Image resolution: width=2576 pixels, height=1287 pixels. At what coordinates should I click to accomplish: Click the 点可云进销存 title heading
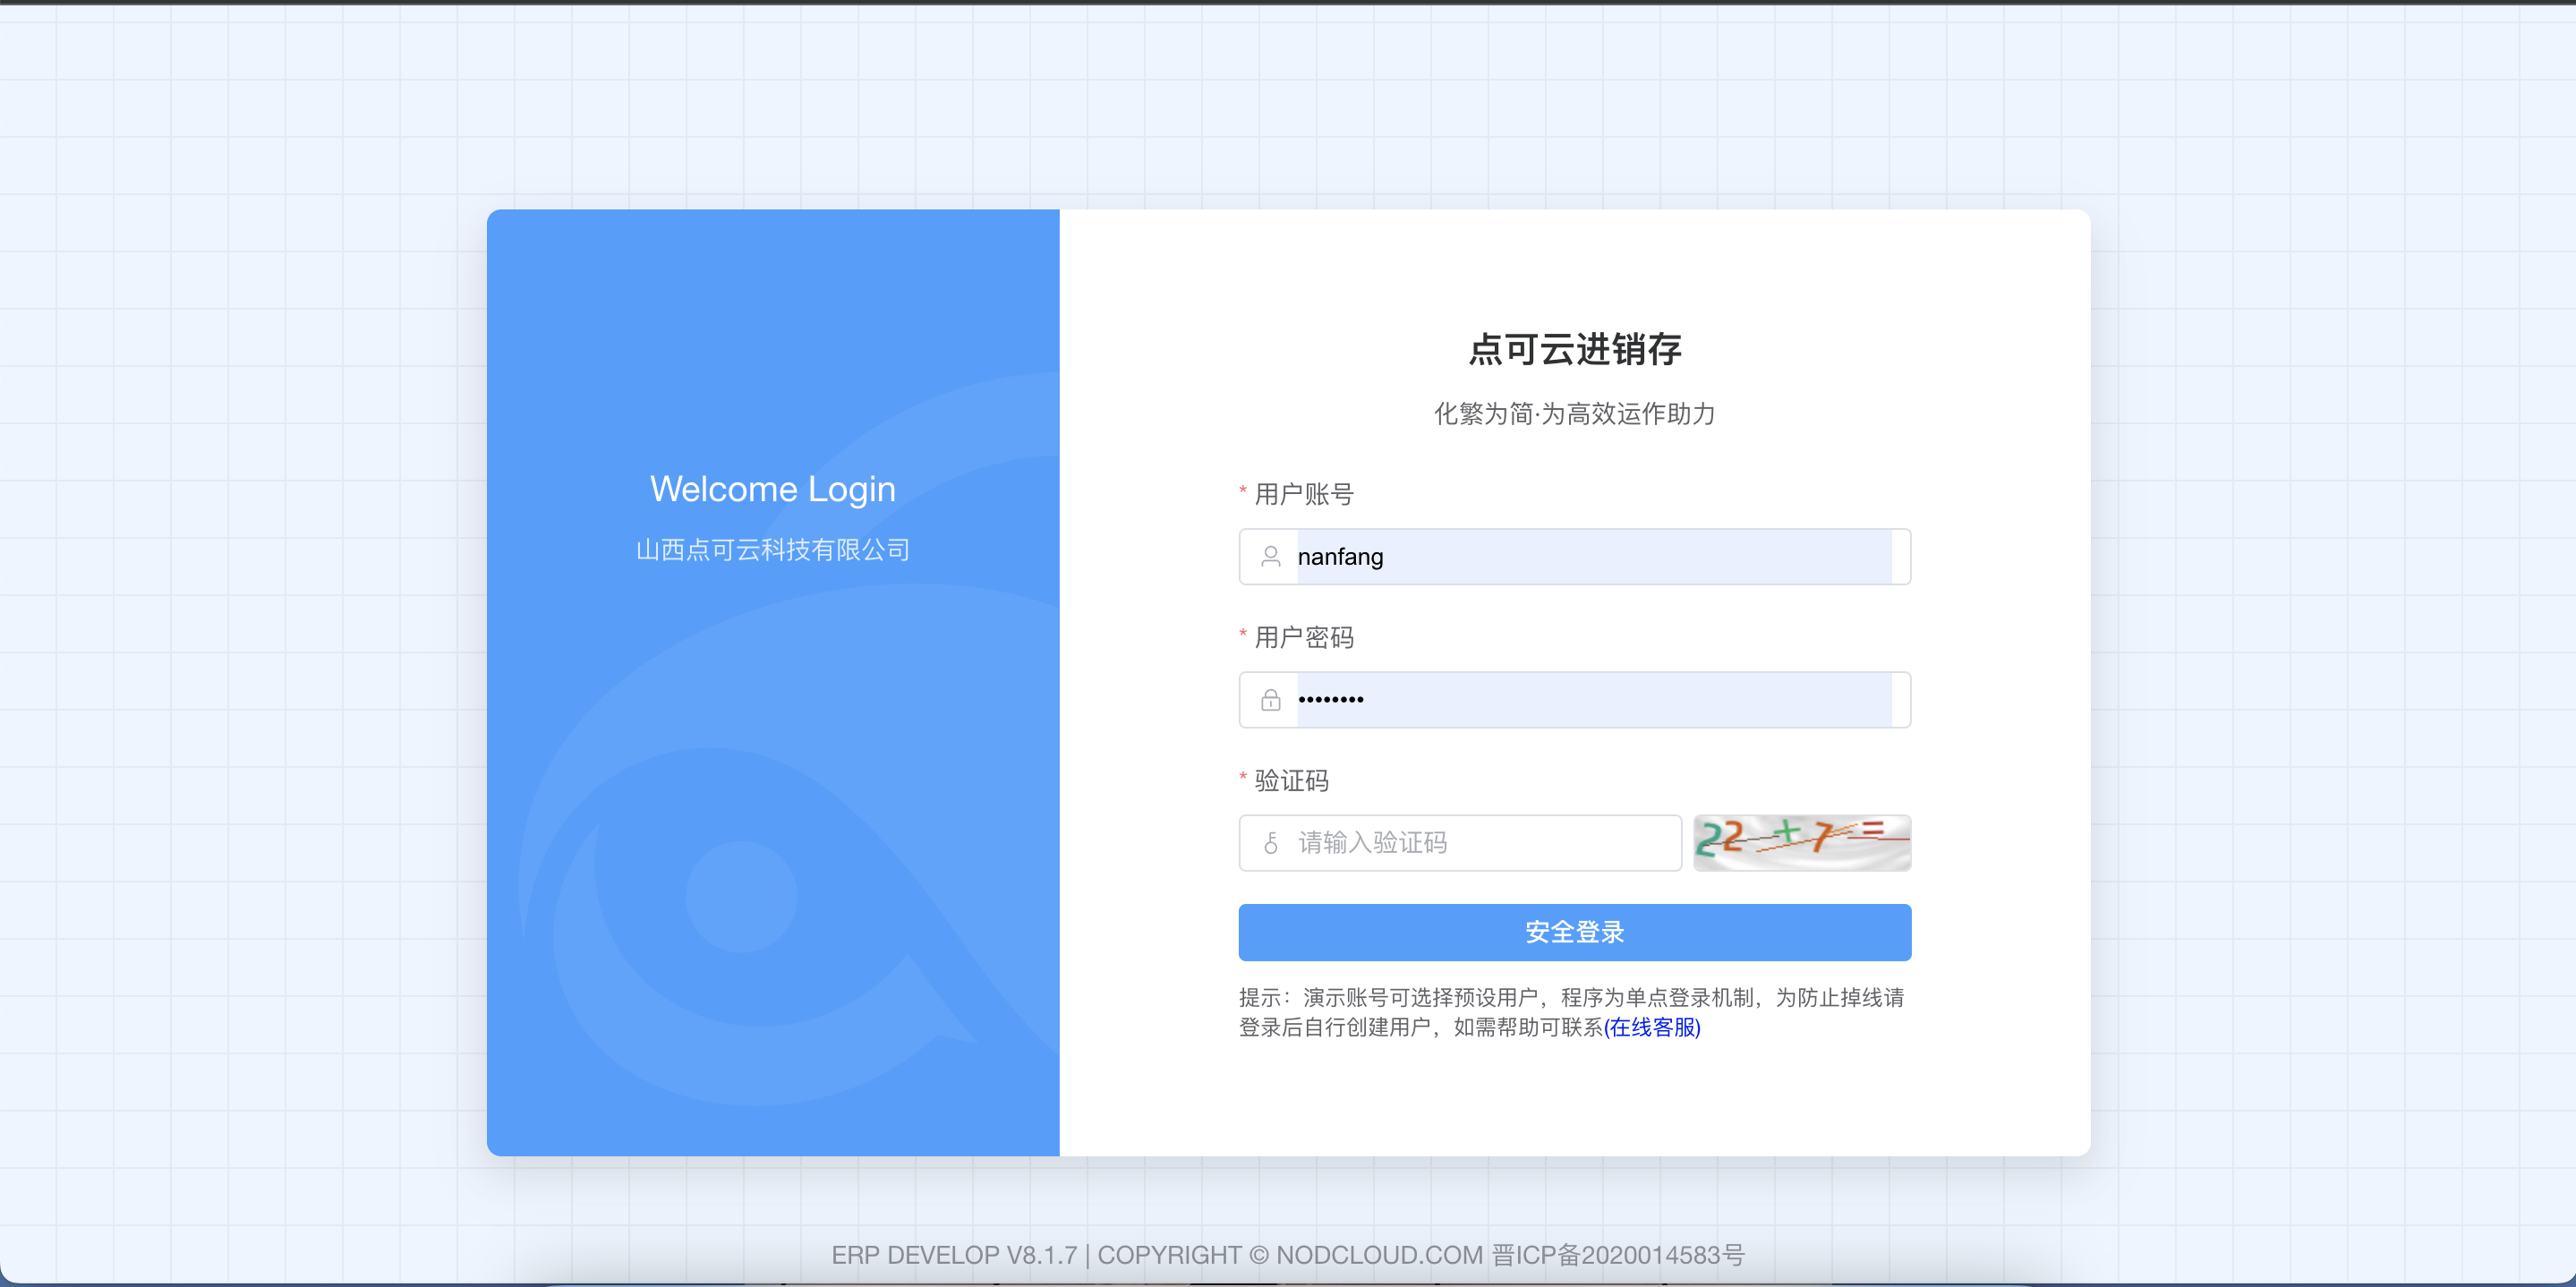tap(1574, 349)
